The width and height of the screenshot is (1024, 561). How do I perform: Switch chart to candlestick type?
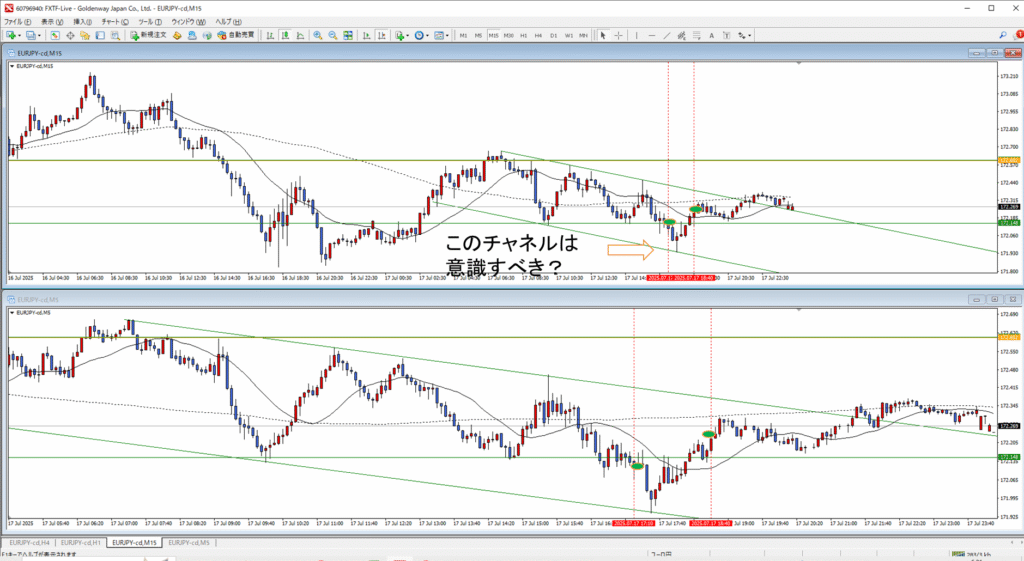pos(285,35)
